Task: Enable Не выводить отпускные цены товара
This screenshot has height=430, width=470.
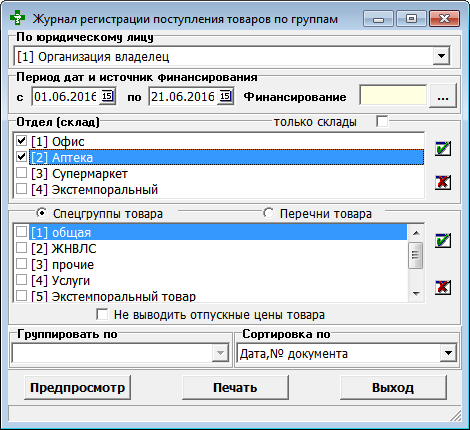Action: [x=102, y=314]
